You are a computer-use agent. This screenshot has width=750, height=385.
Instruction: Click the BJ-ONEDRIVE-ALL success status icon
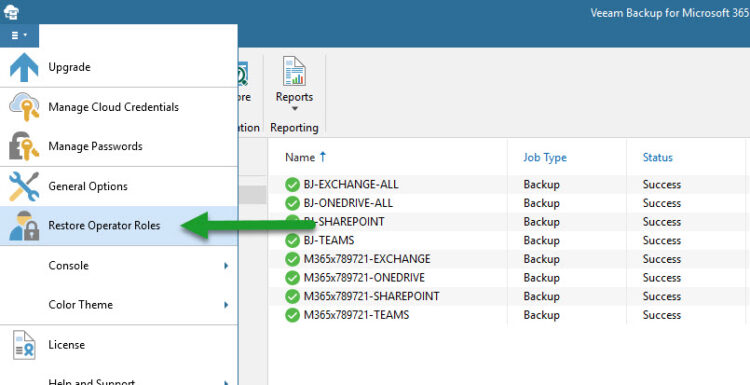pos(292,203)
